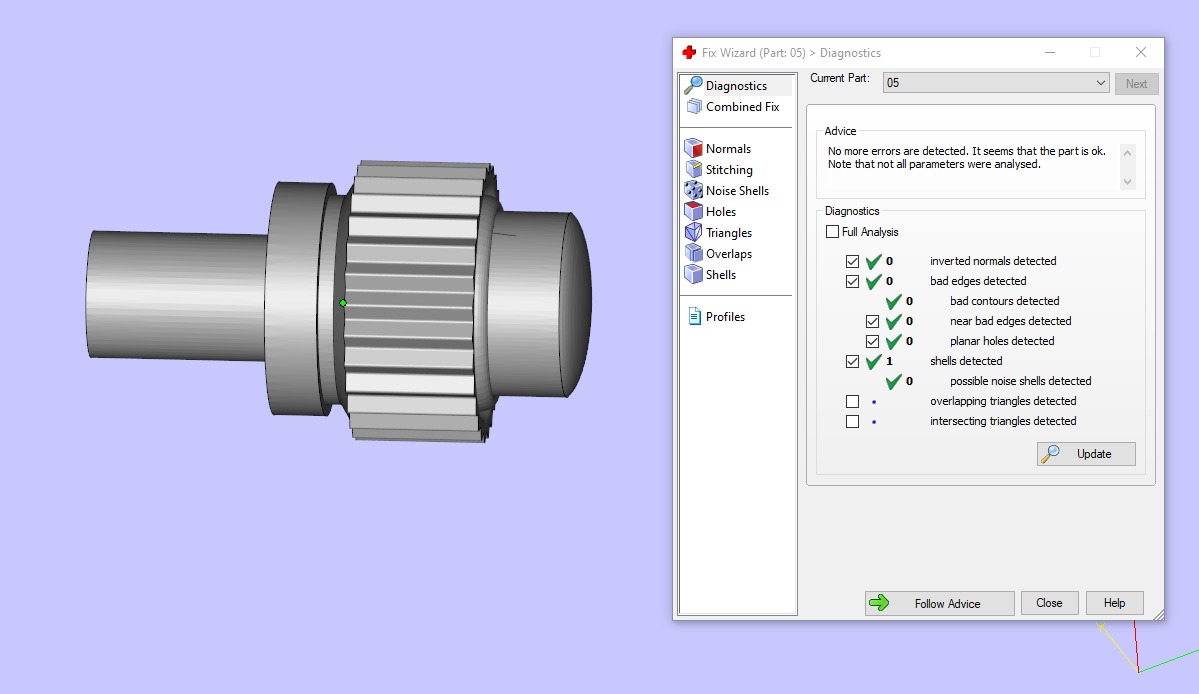Go to the Holes page
Viewport: 1199px width, 694px height.
click(720, 212)
